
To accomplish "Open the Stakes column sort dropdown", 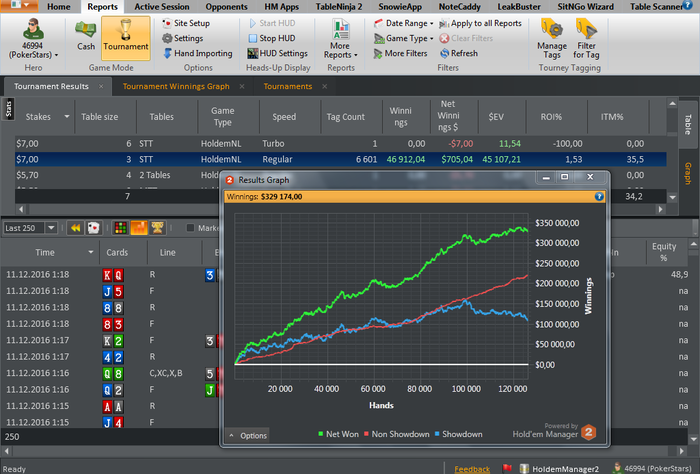I will click(67, 116).
